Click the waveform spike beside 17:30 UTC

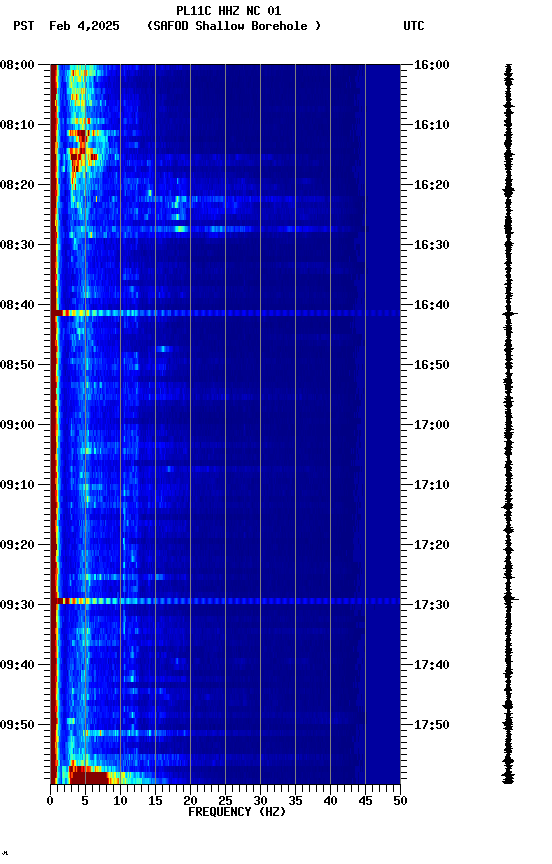coord(511,598)
